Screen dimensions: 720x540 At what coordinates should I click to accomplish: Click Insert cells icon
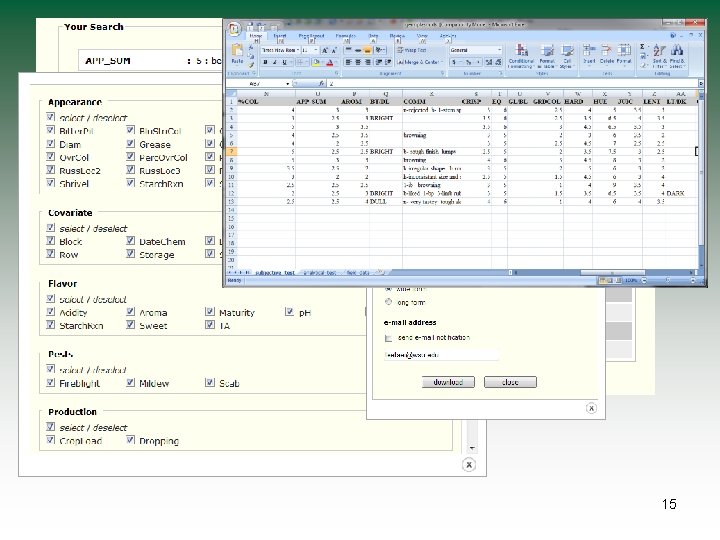coord(589,53)
